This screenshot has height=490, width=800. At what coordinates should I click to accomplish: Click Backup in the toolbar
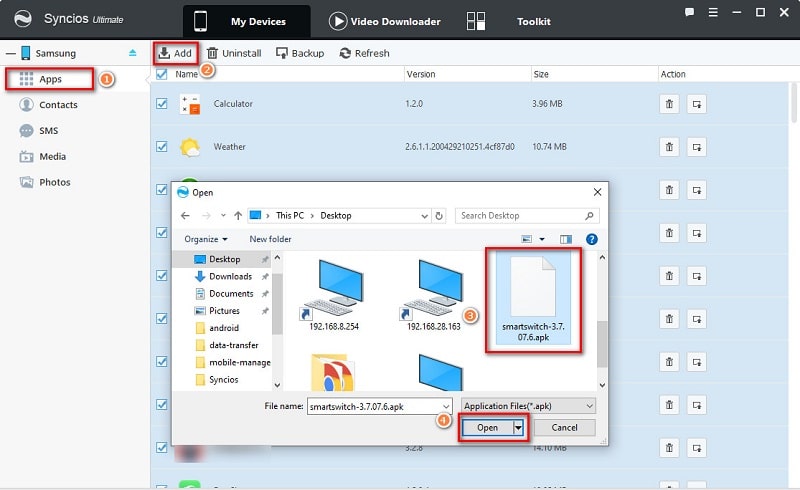pos(300,53)
